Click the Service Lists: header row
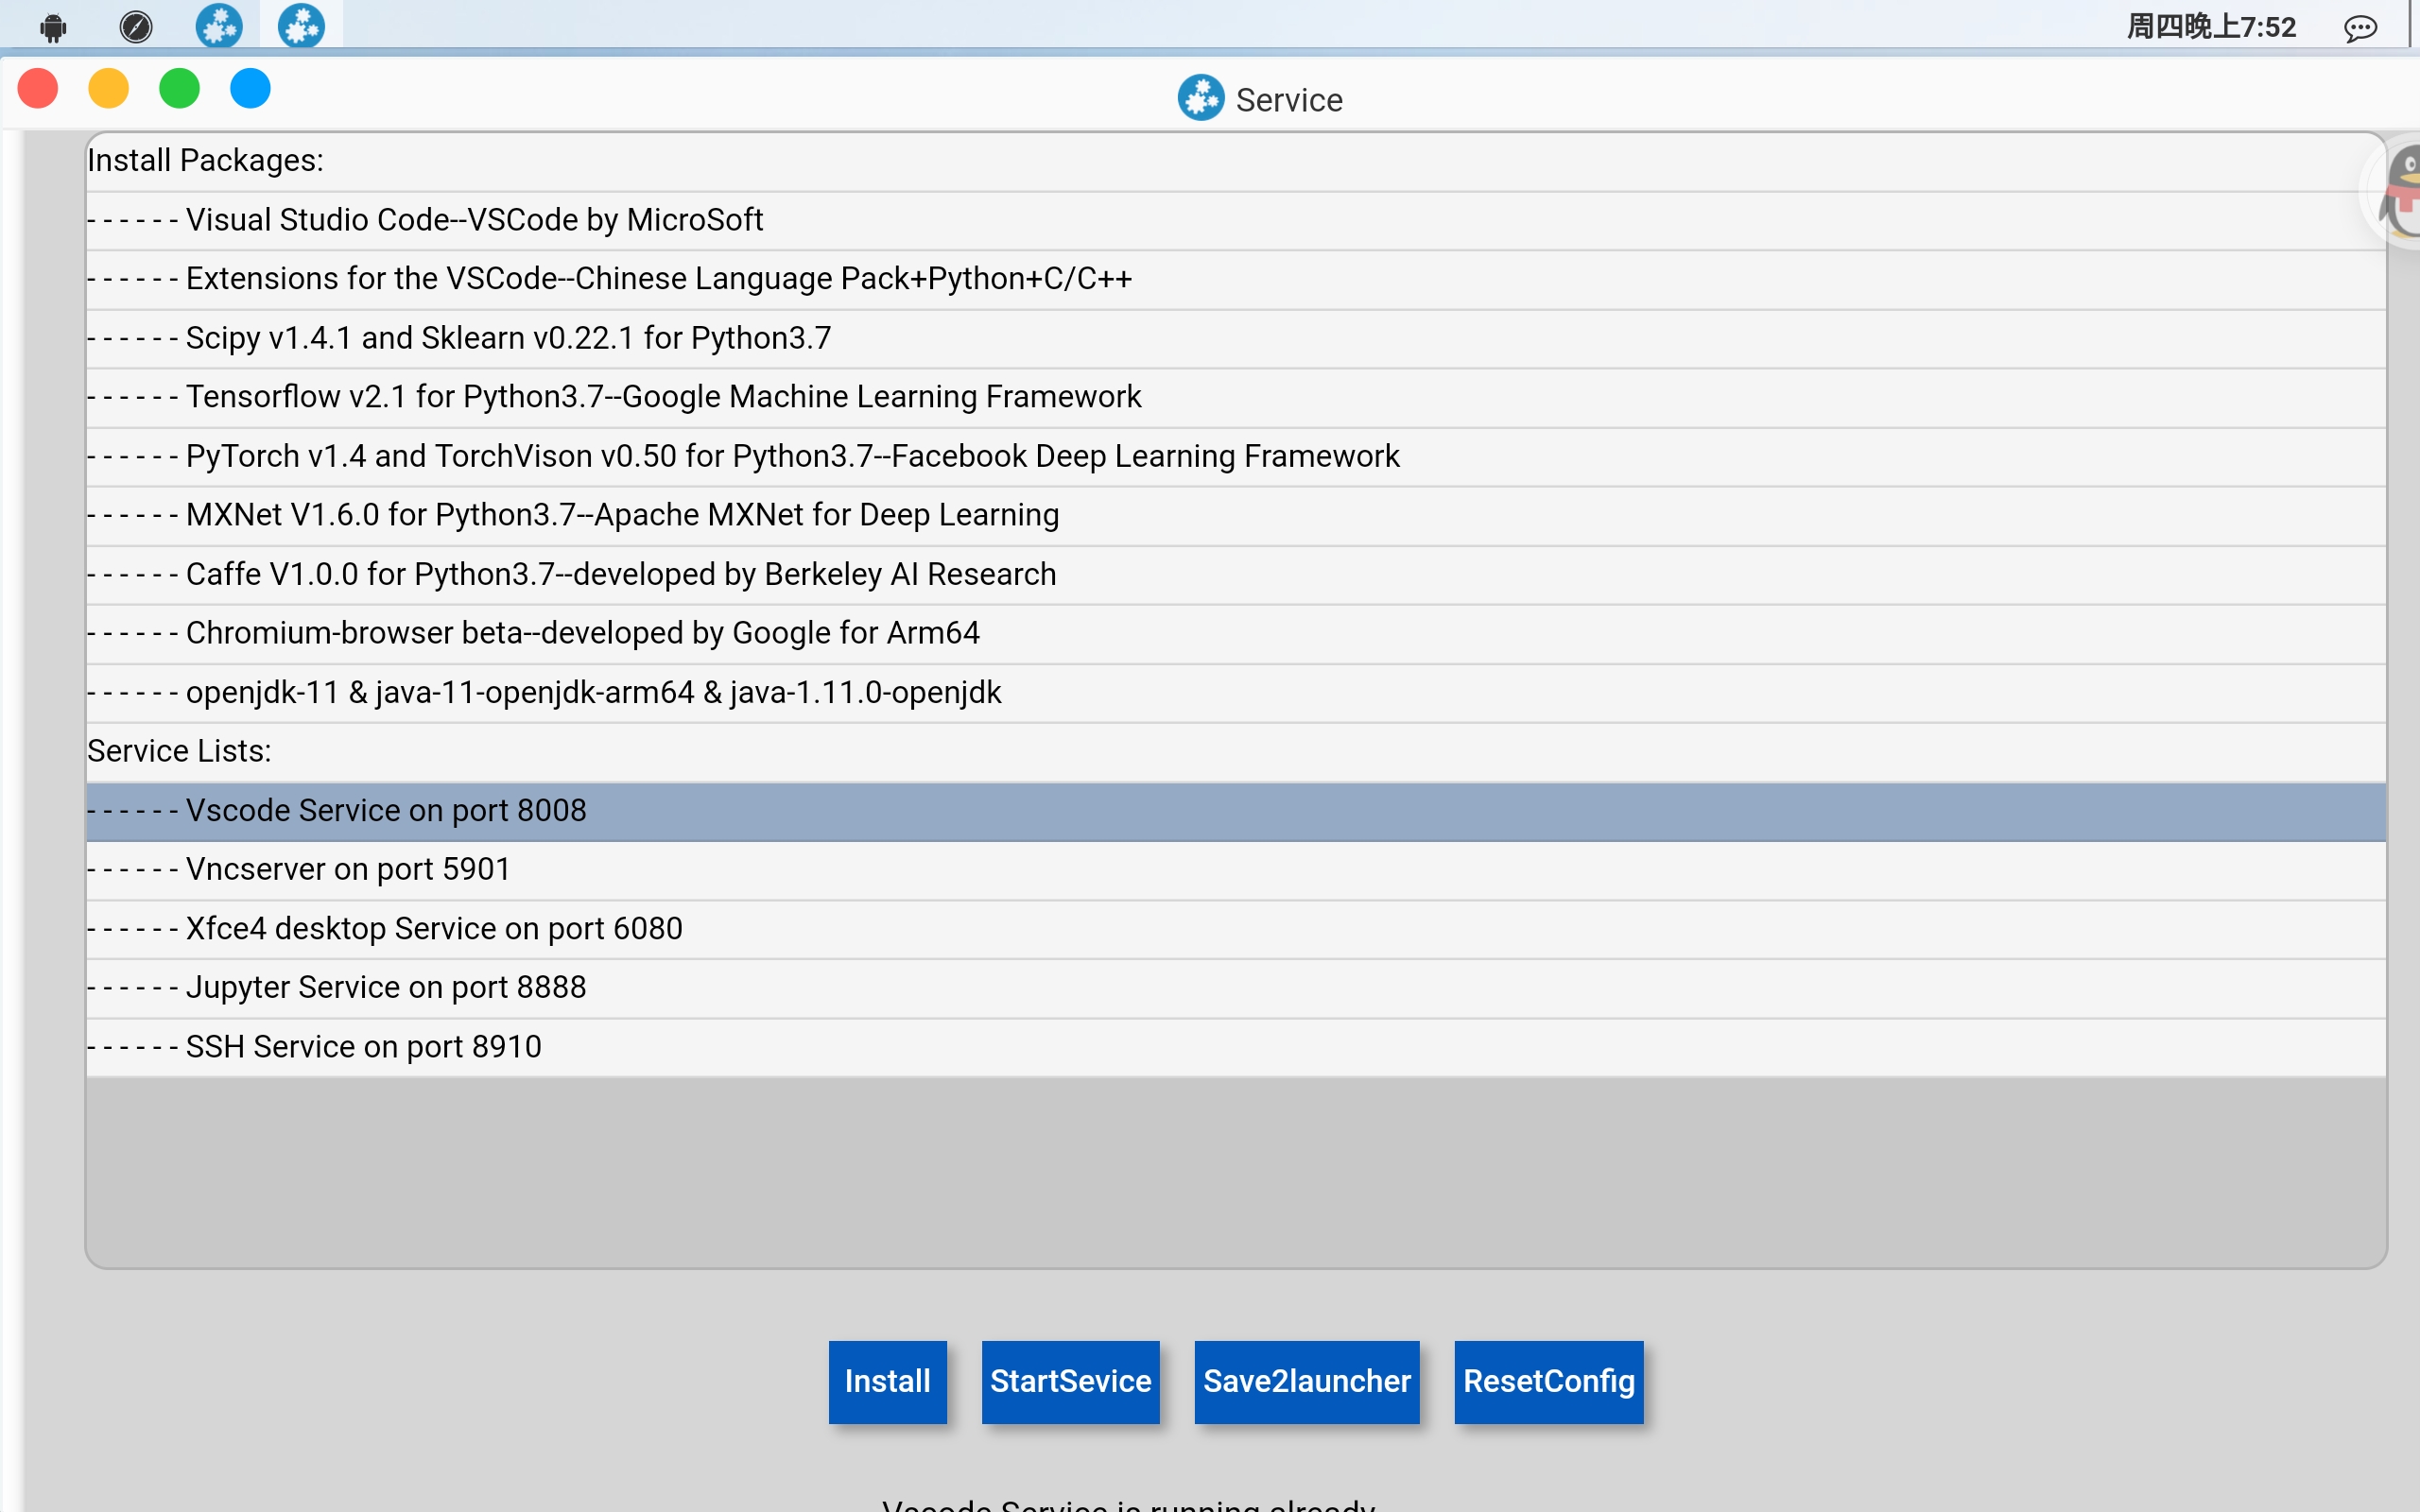The image size is (2420, 1512). coord(1236,752)
